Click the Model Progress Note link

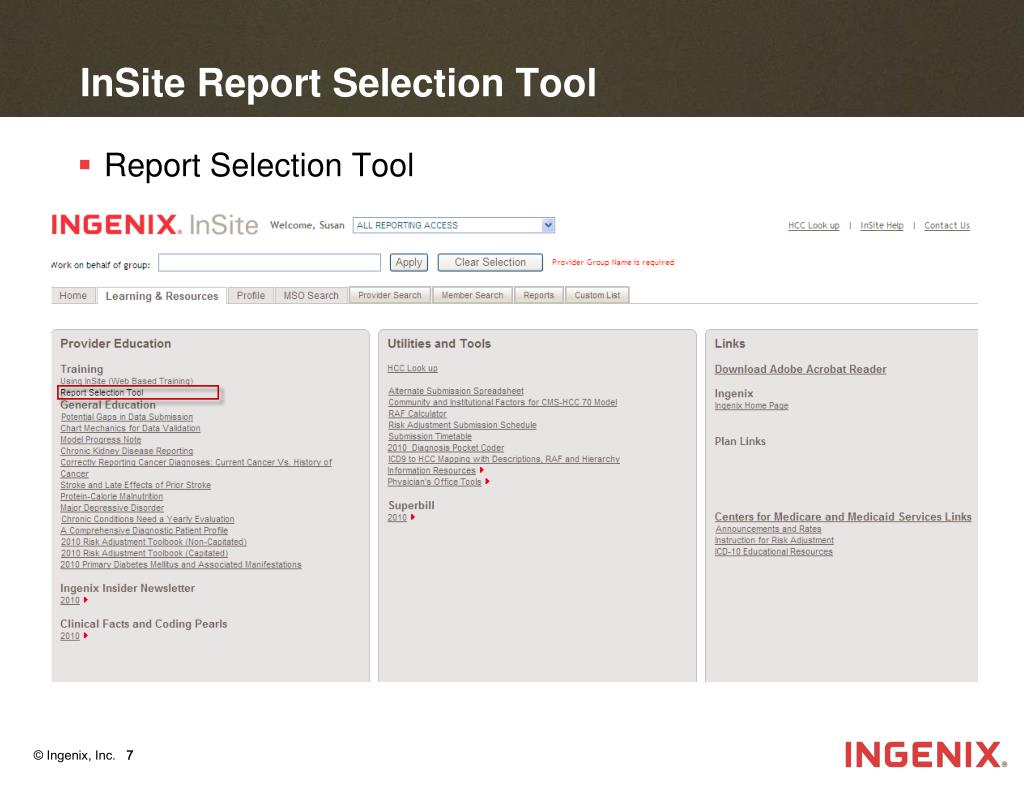[x=101, y=440]
